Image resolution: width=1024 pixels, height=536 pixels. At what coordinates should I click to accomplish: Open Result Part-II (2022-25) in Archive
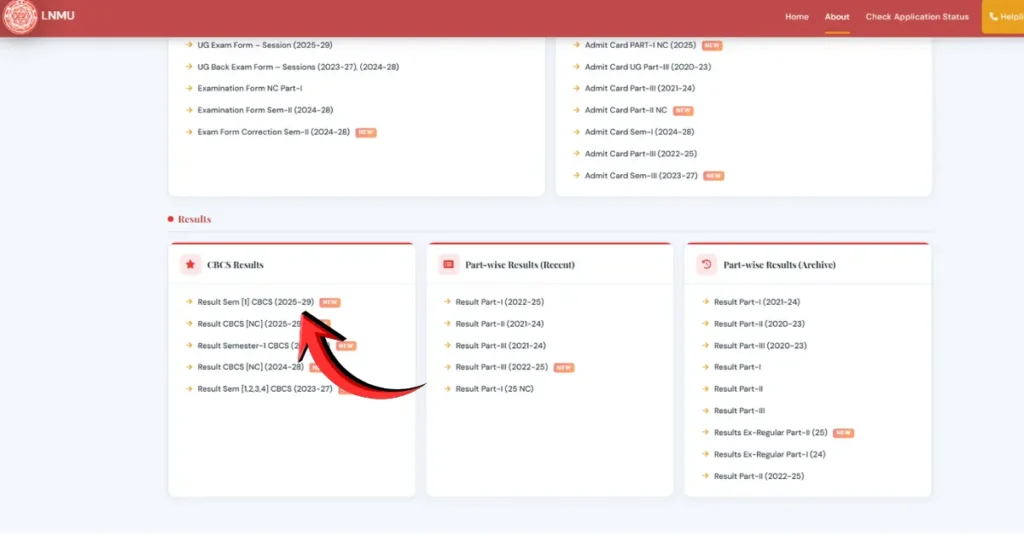(759, 476)
